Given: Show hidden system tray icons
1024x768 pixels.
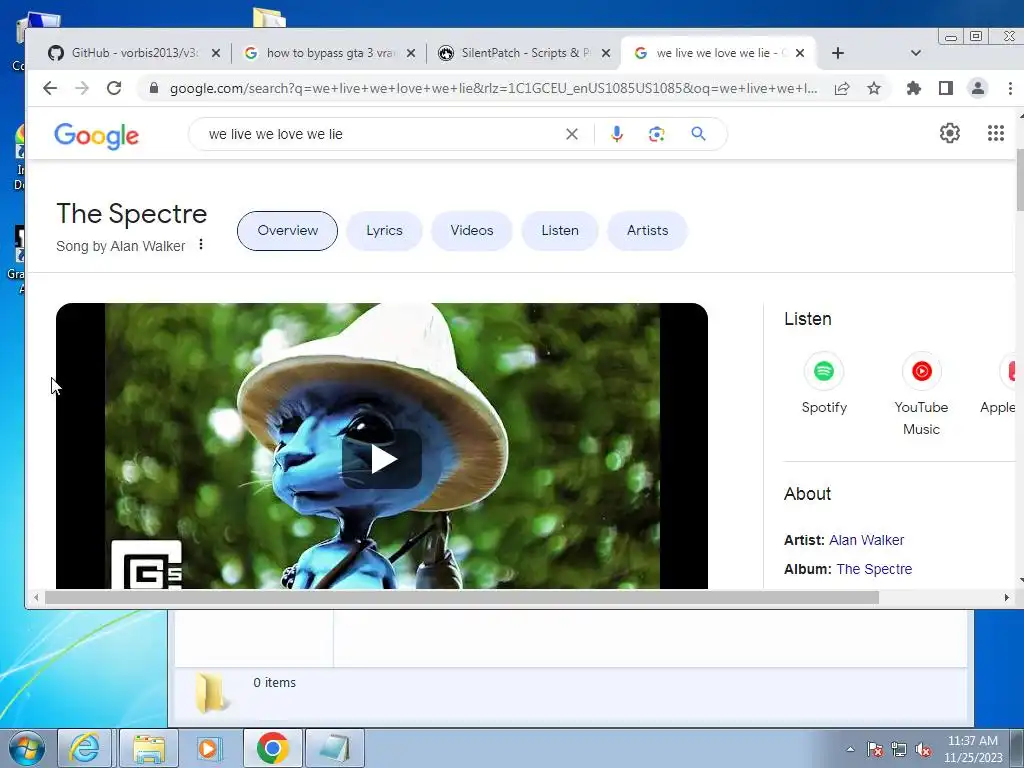Looking at the screenshot, I should point(850,749).
